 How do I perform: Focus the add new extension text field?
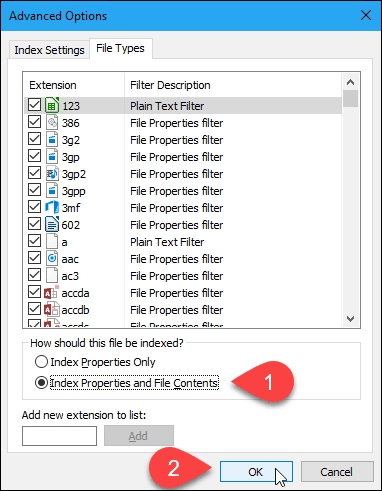(x=59, y=436)
